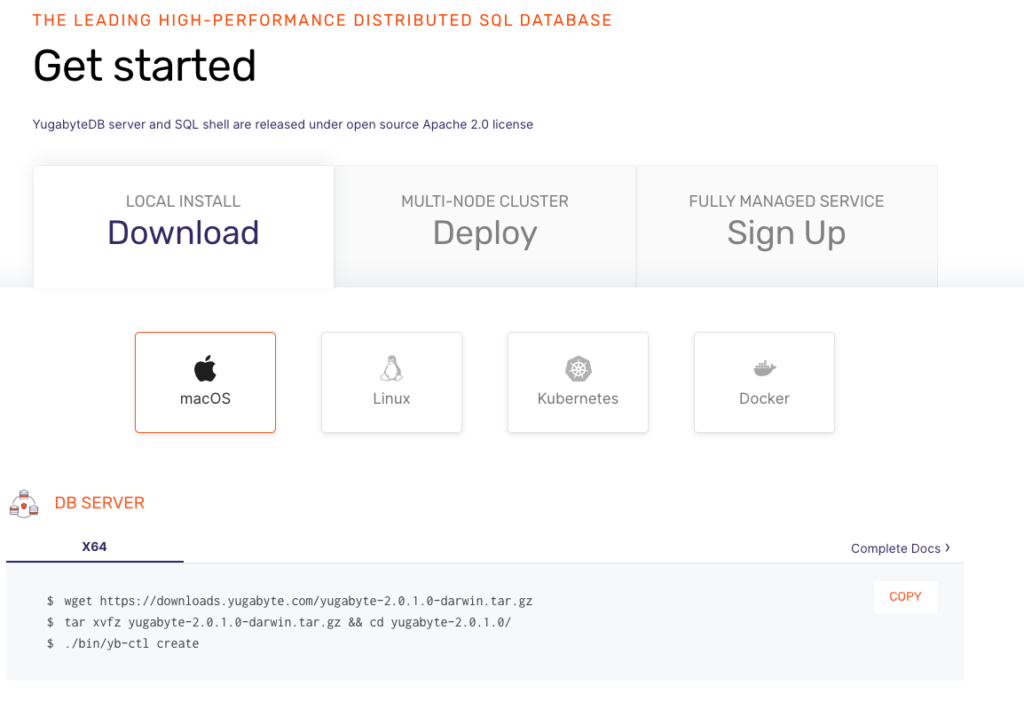
Task: Choose the Linux platform card
Action: click(391, 382)
